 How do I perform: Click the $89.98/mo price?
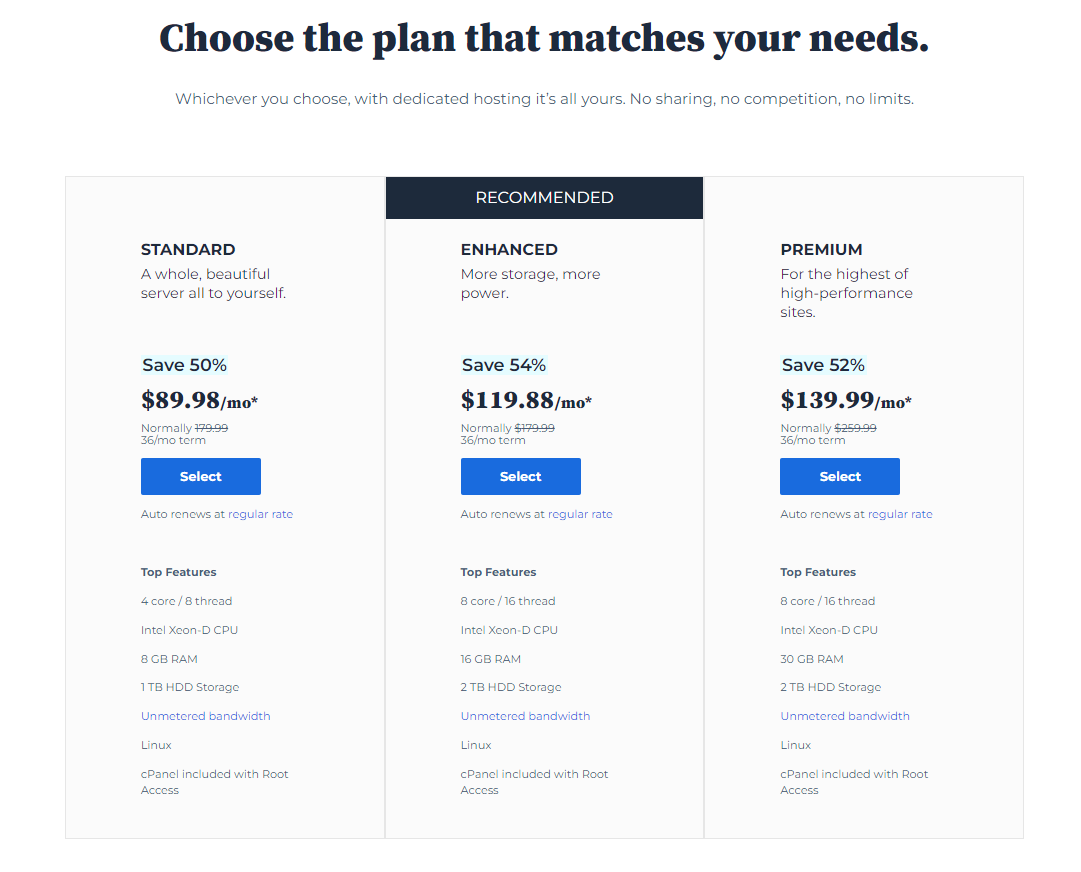199,400
